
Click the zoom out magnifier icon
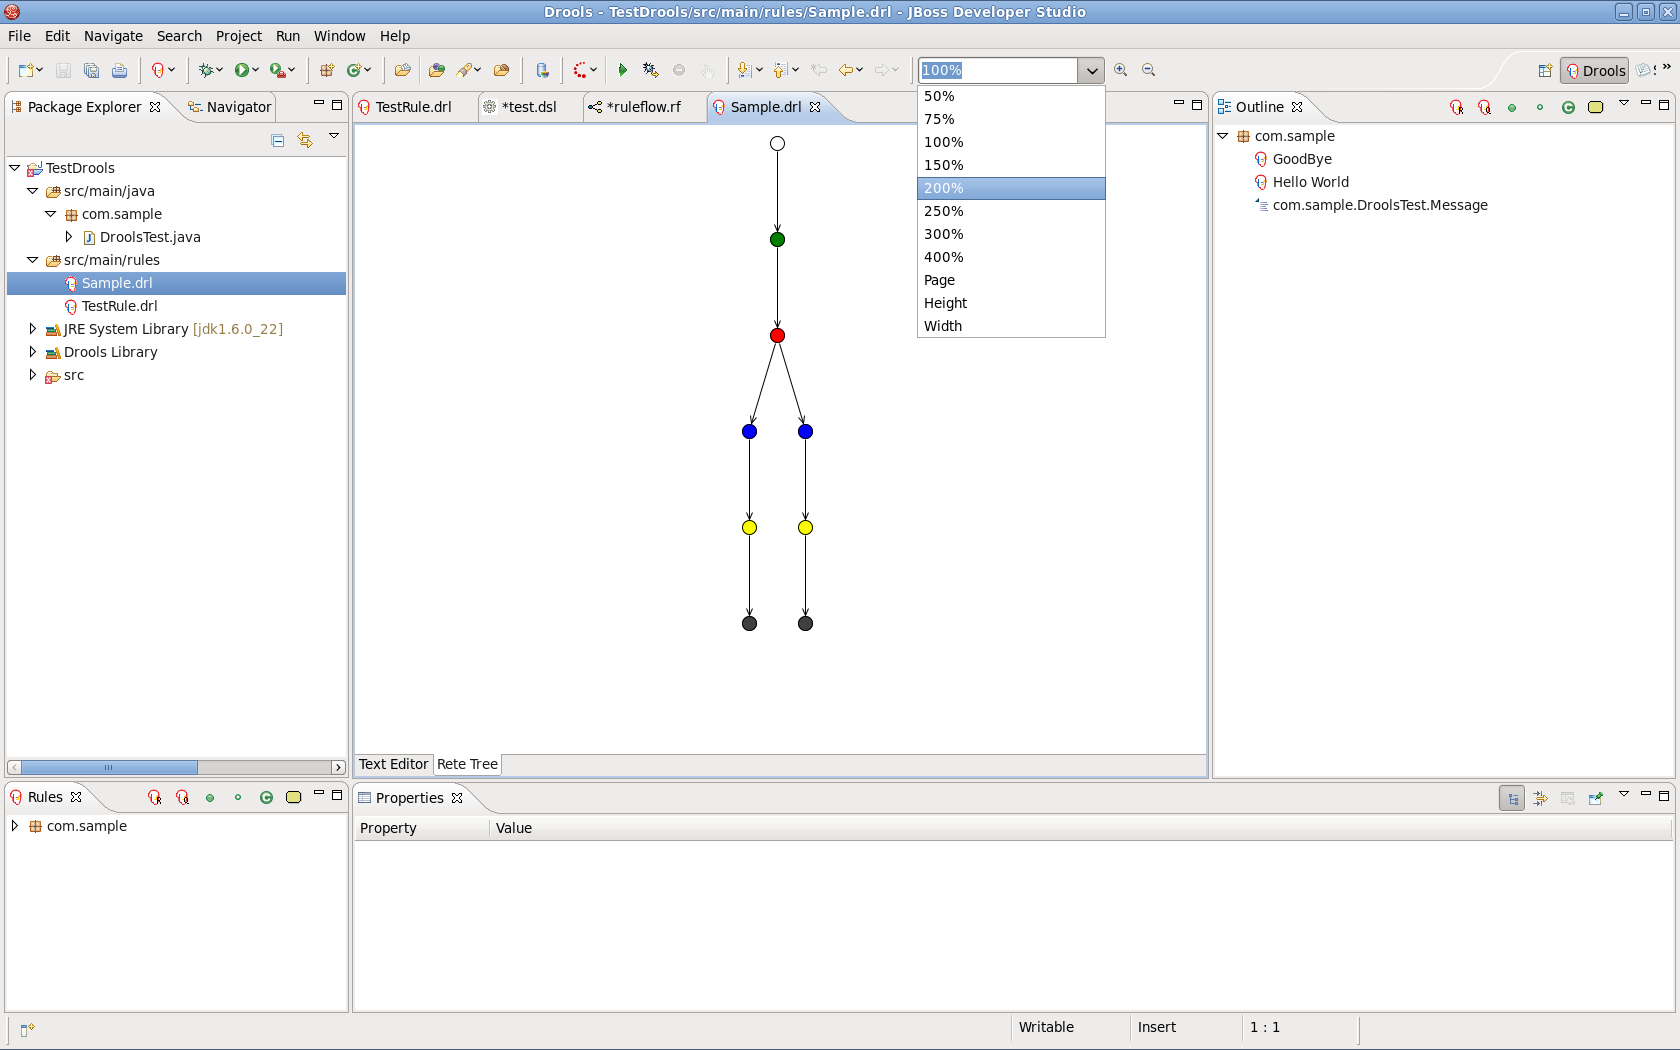pos(1148,70)
